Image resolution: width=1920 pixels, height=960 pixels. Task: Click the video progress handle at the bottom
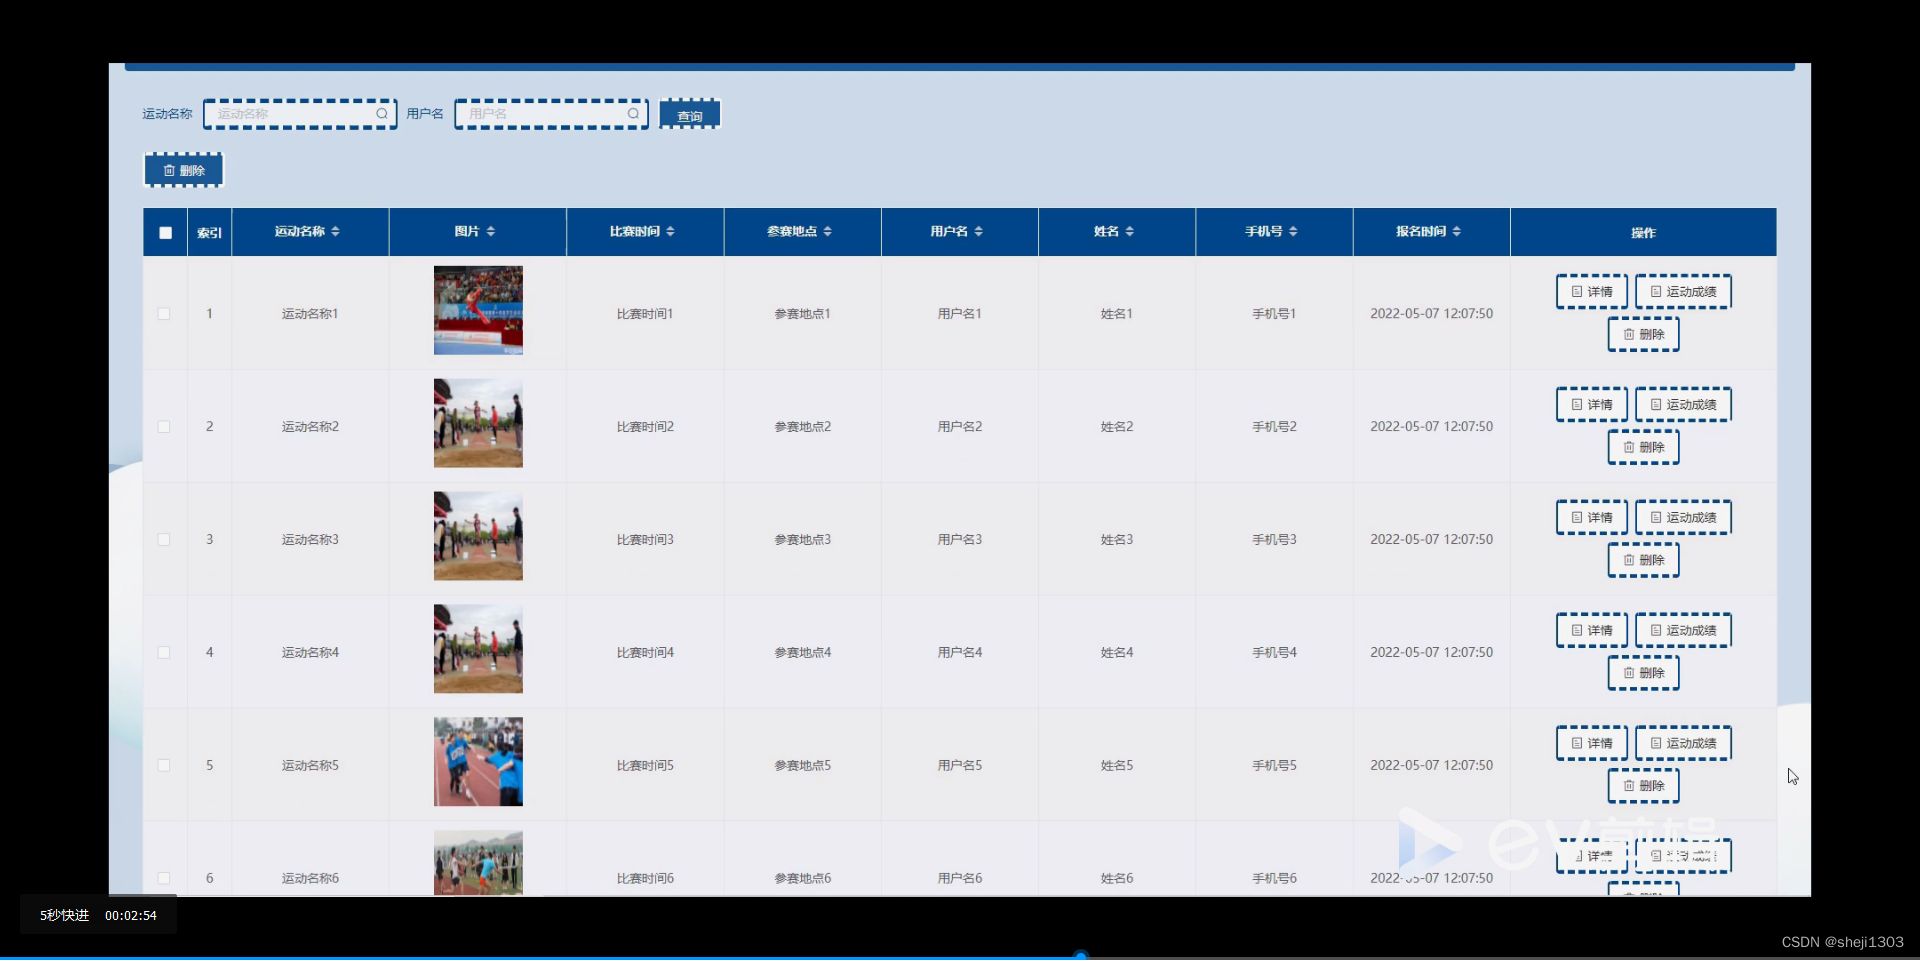(x=1081, y=955)
